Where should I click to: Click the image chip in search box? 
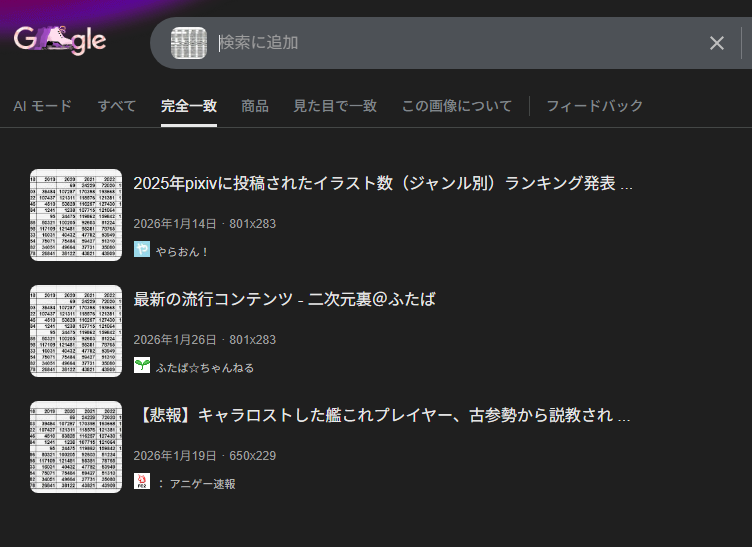189,43
